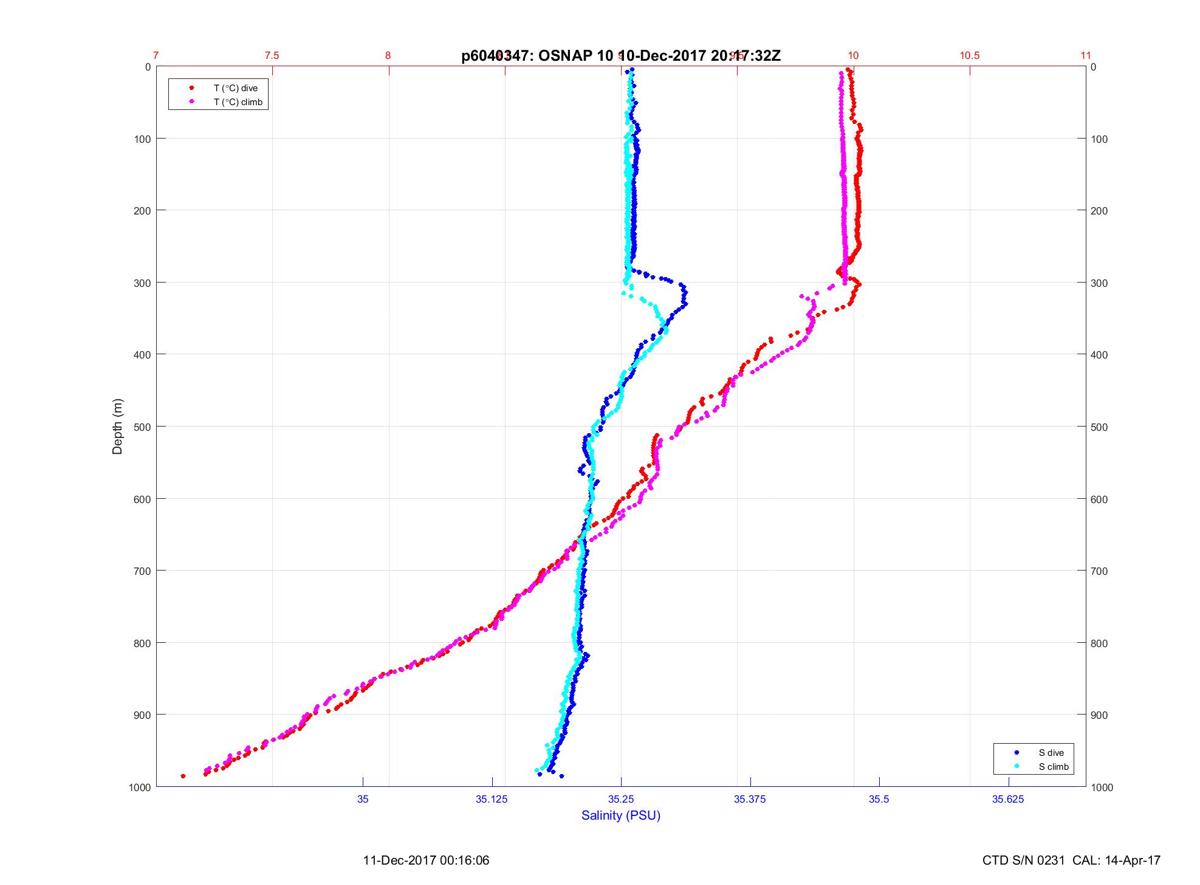Click salinity tick label 35.5
The image size is (1200, 885).
(x=879, y=799)
